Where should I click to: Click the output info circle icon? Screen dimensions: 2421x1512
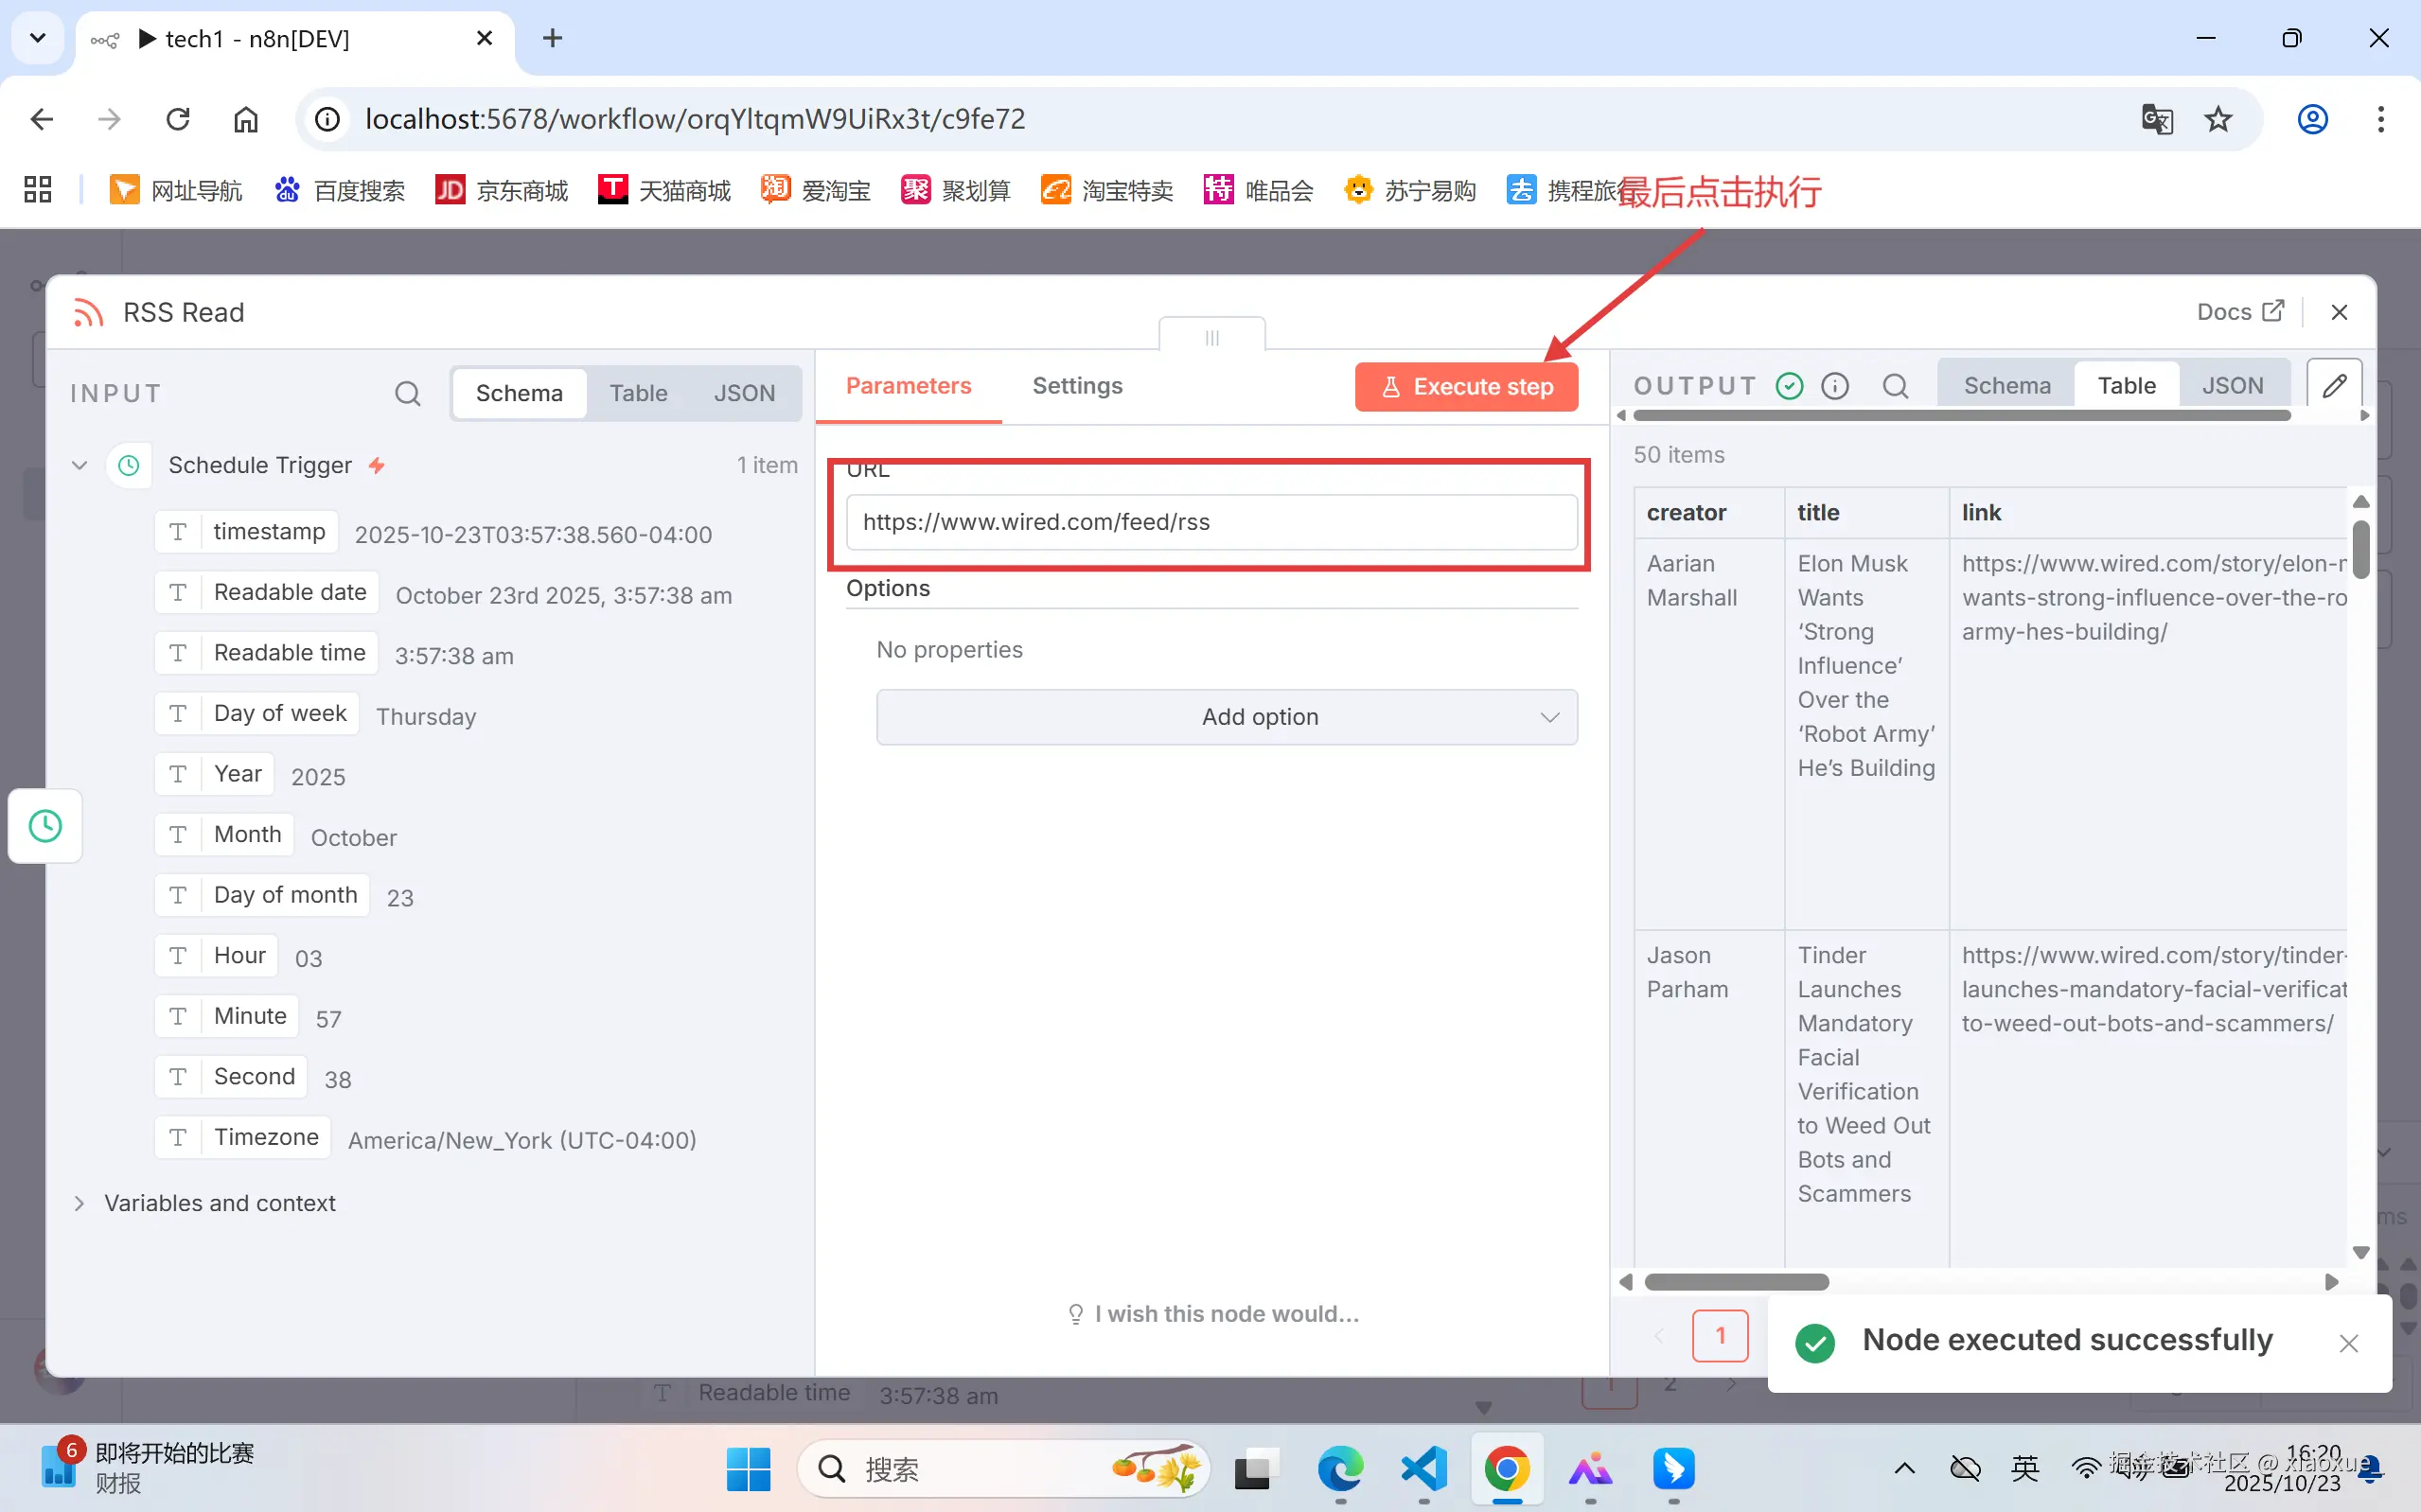point(1835,386)
